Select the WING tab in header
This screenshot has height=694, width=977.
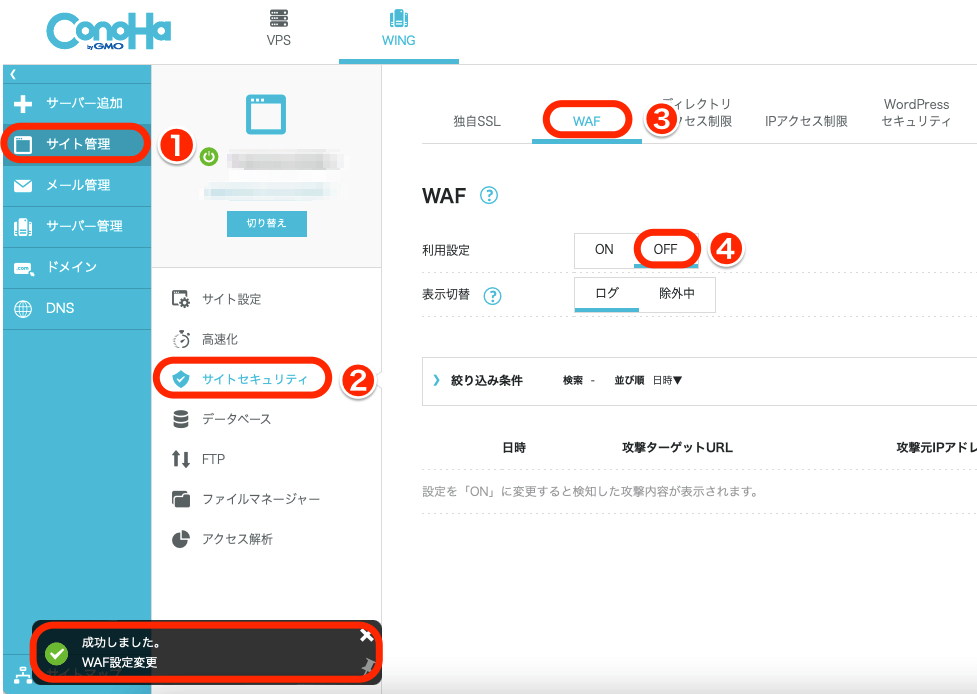click(398, 30)
